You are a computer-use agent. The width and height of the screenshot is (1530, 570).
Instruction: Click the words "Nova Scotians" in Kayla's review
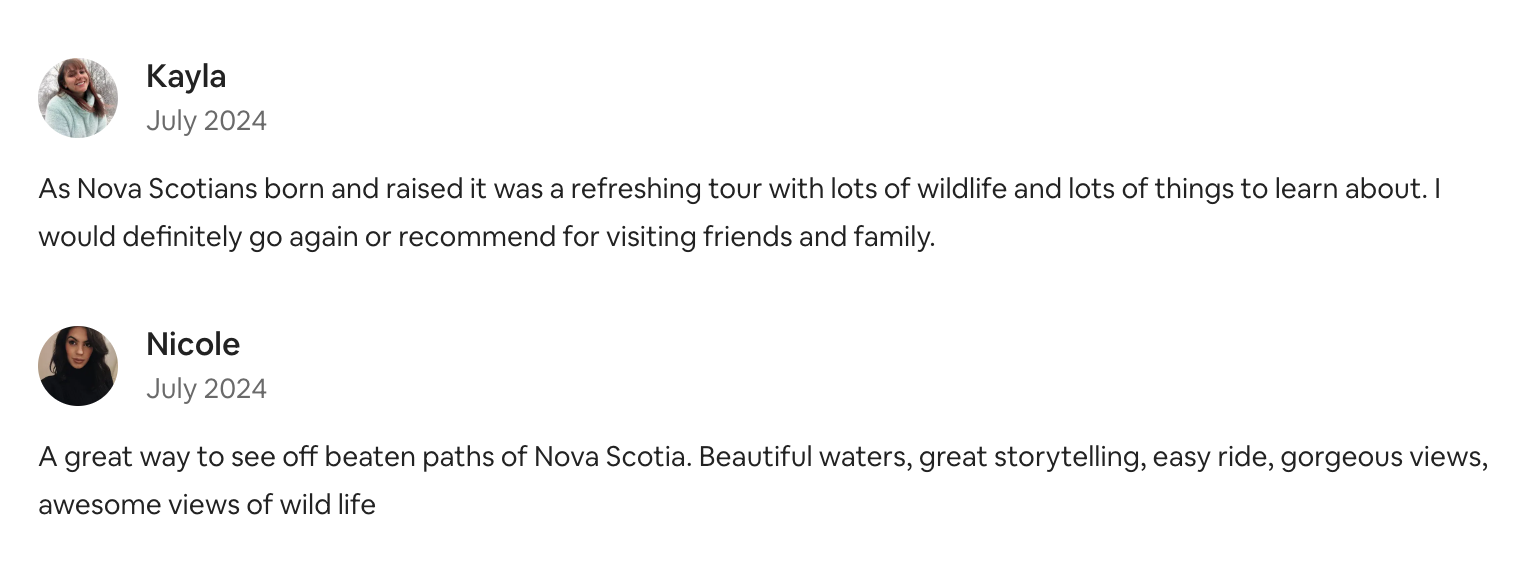[167, 189]
